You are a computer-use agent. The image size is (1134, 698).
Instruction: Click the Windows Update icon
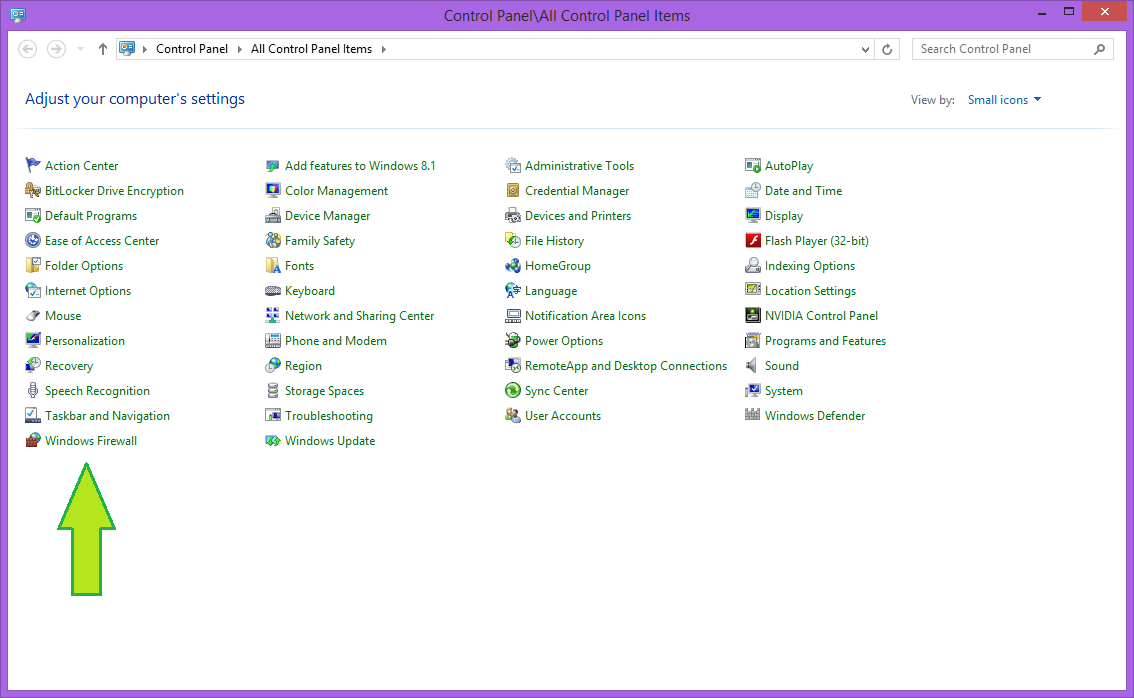(273, 440)
